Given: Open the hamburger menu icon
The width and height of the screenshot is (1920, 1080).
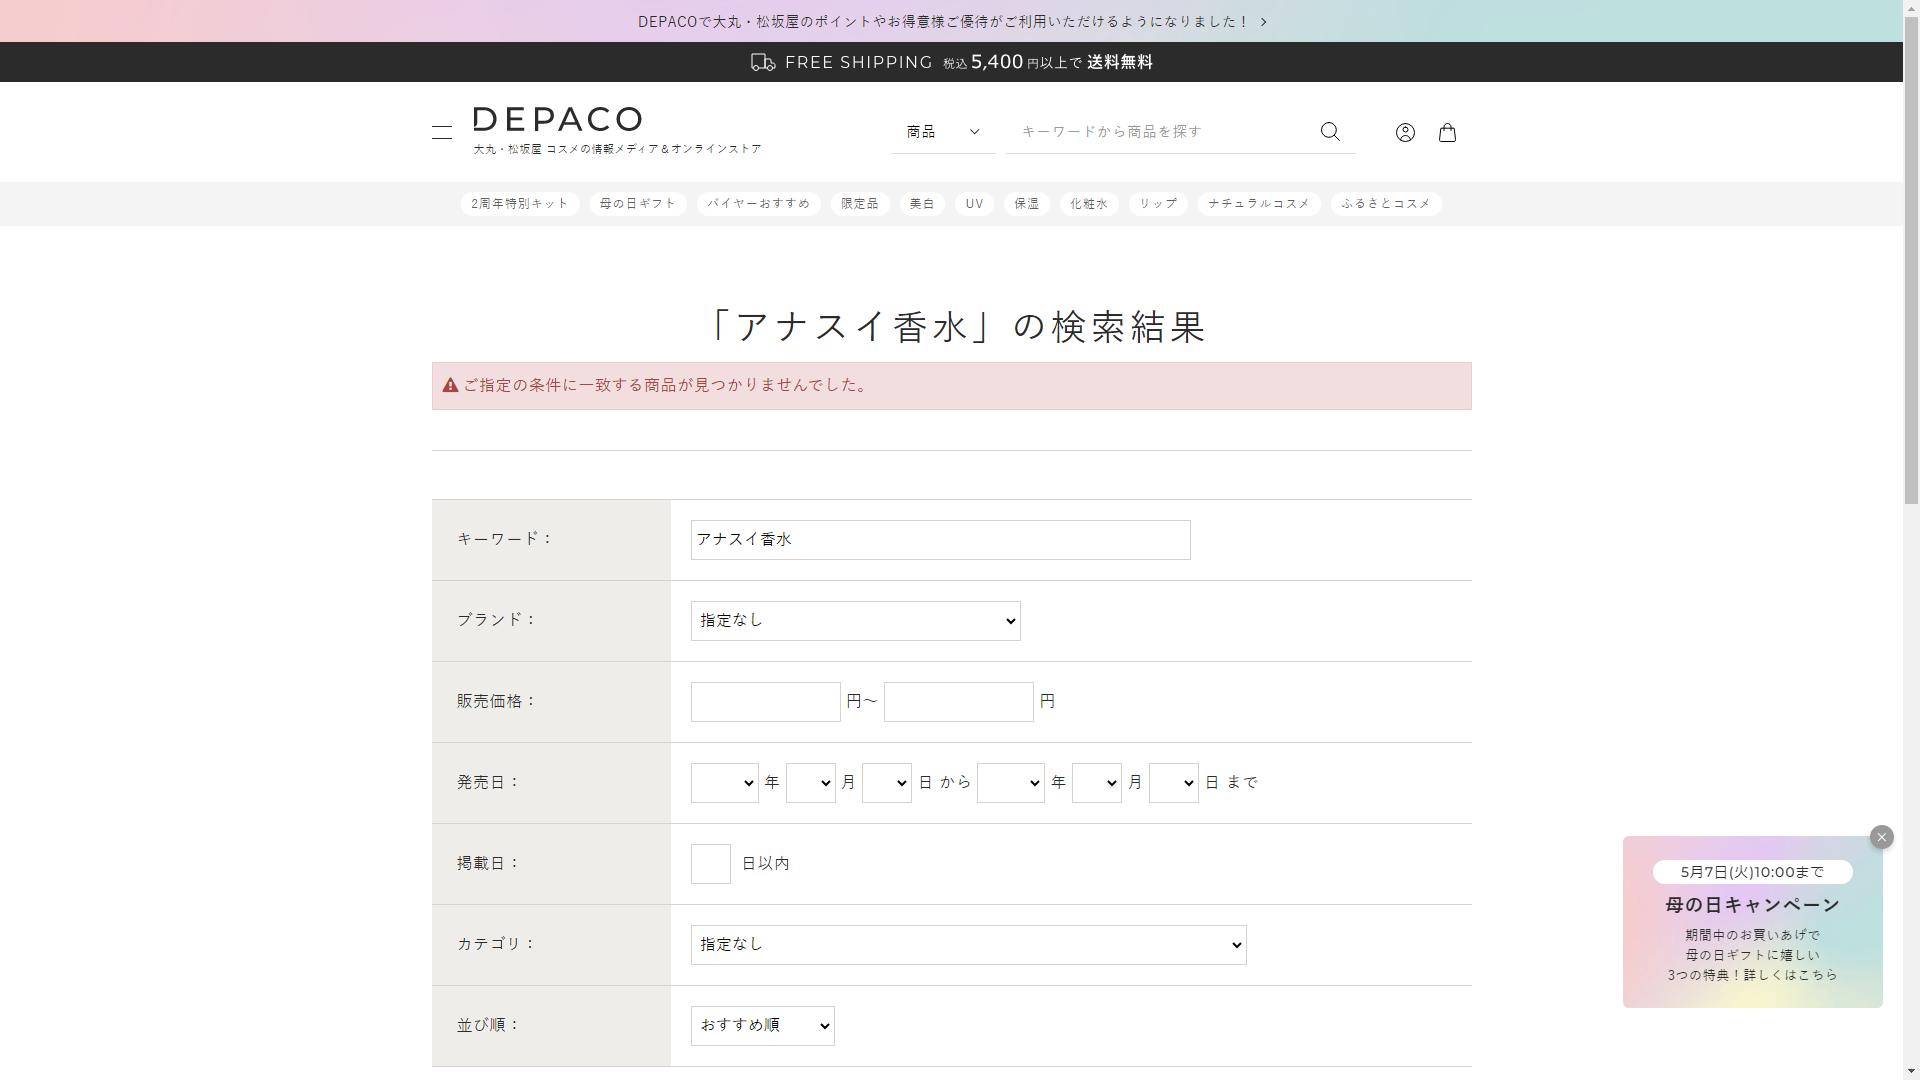Looking at the screenshot, I should 442,132.
